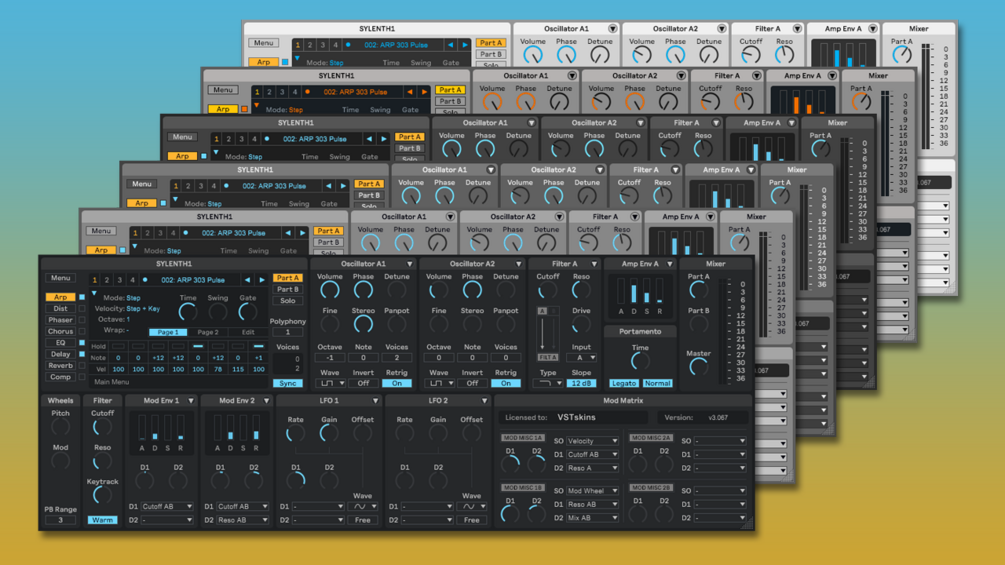Enable Dist effect checkbox, front window

point(82,309)
